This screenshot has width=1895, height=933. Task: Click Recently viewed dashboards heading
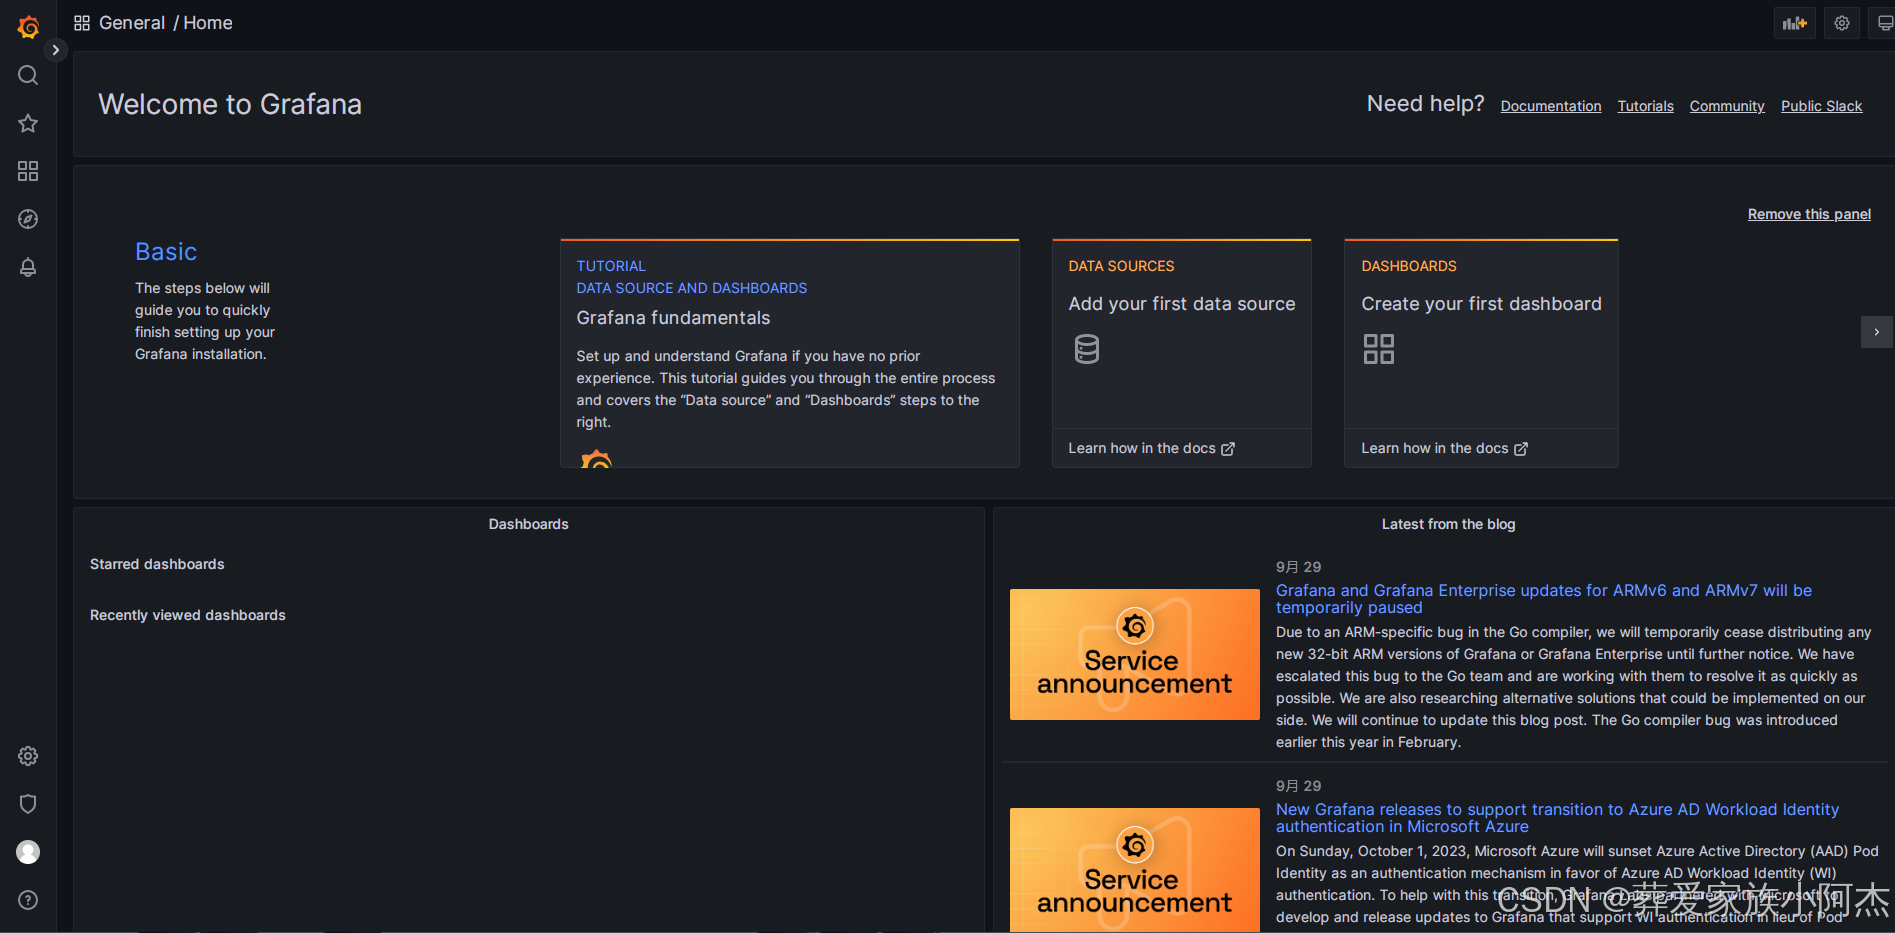coord(188,615)
